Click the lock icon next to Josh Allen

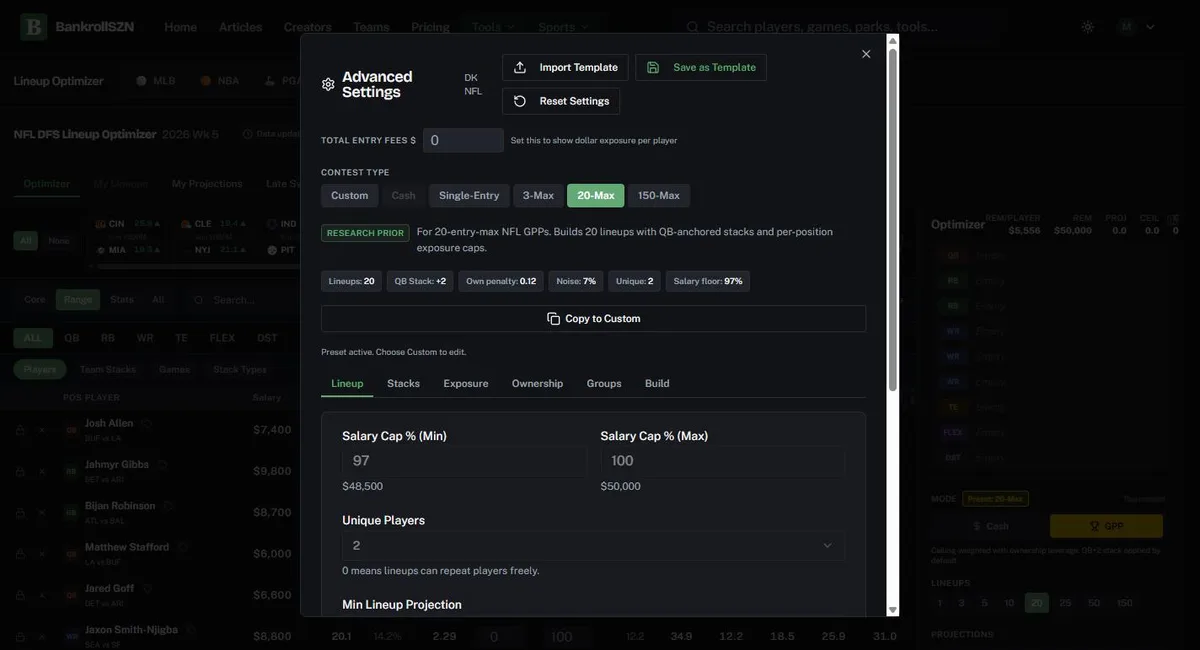(20, 430)
